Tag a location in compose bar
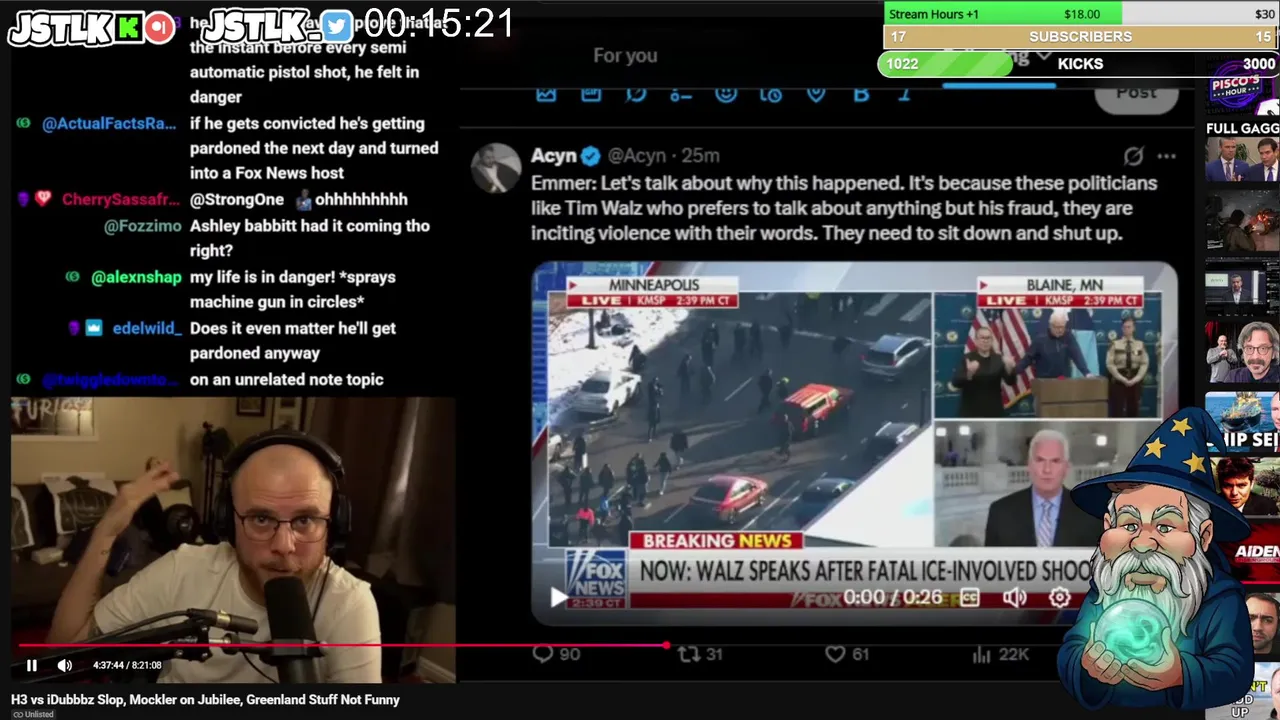 tap(816, 94)
